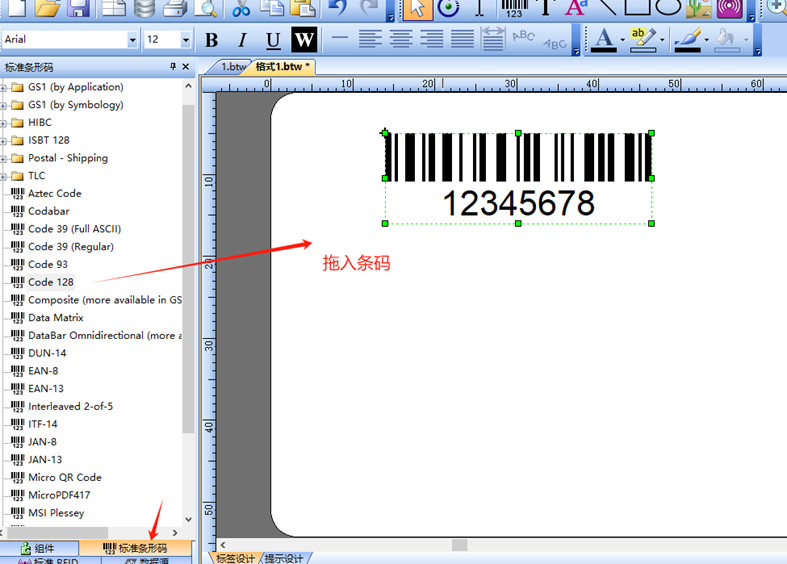Open font color dropdown arrow
The height and width of the screenshot is (564, 787).
coord(622,40)
